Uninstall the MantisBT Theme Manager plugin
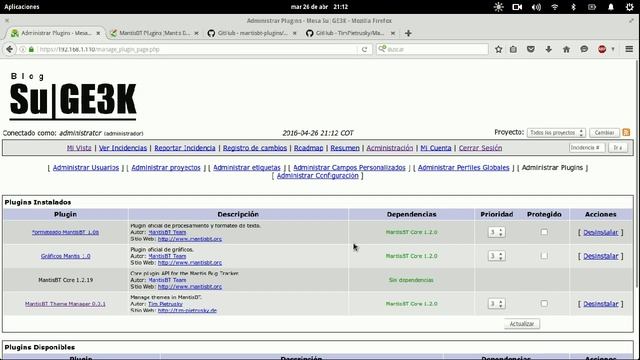 (600, 304)
